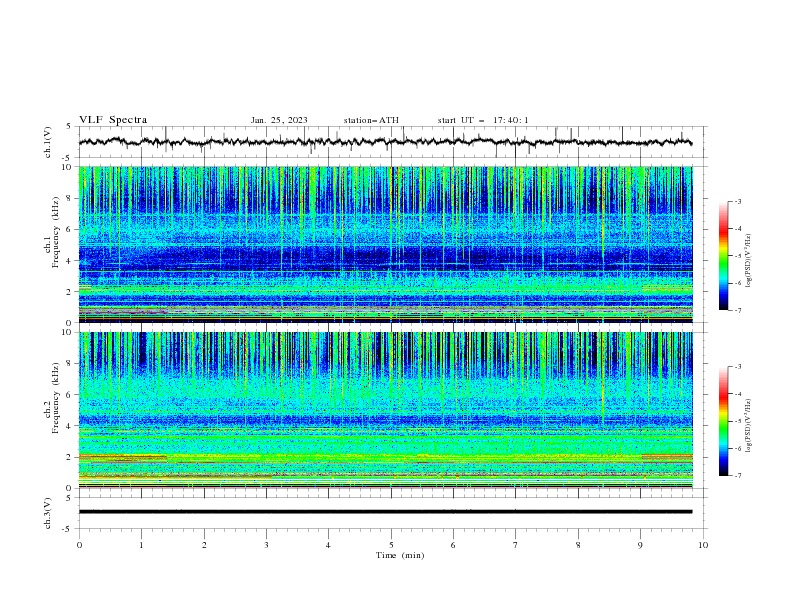
Task: Click time axis tick label "5"
Action: pyautogui.click(x=391, y=545)
